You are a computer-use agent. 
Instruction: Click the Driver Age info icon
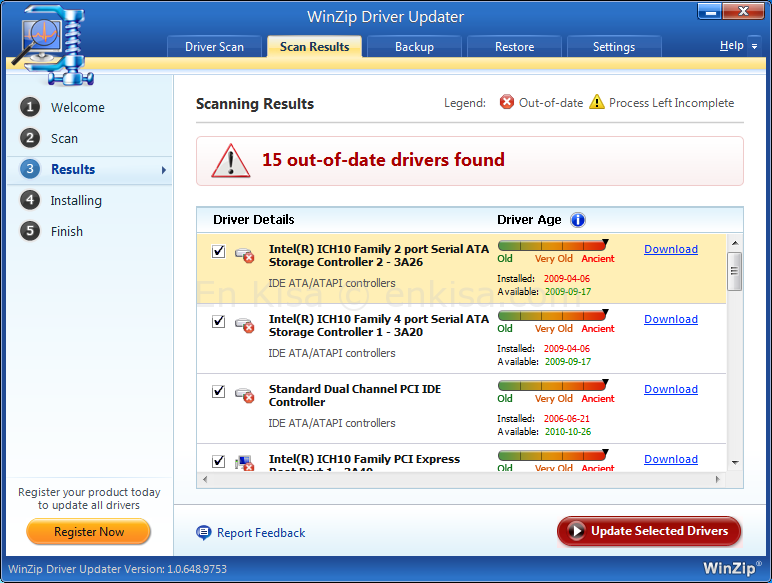click(578, 220)
